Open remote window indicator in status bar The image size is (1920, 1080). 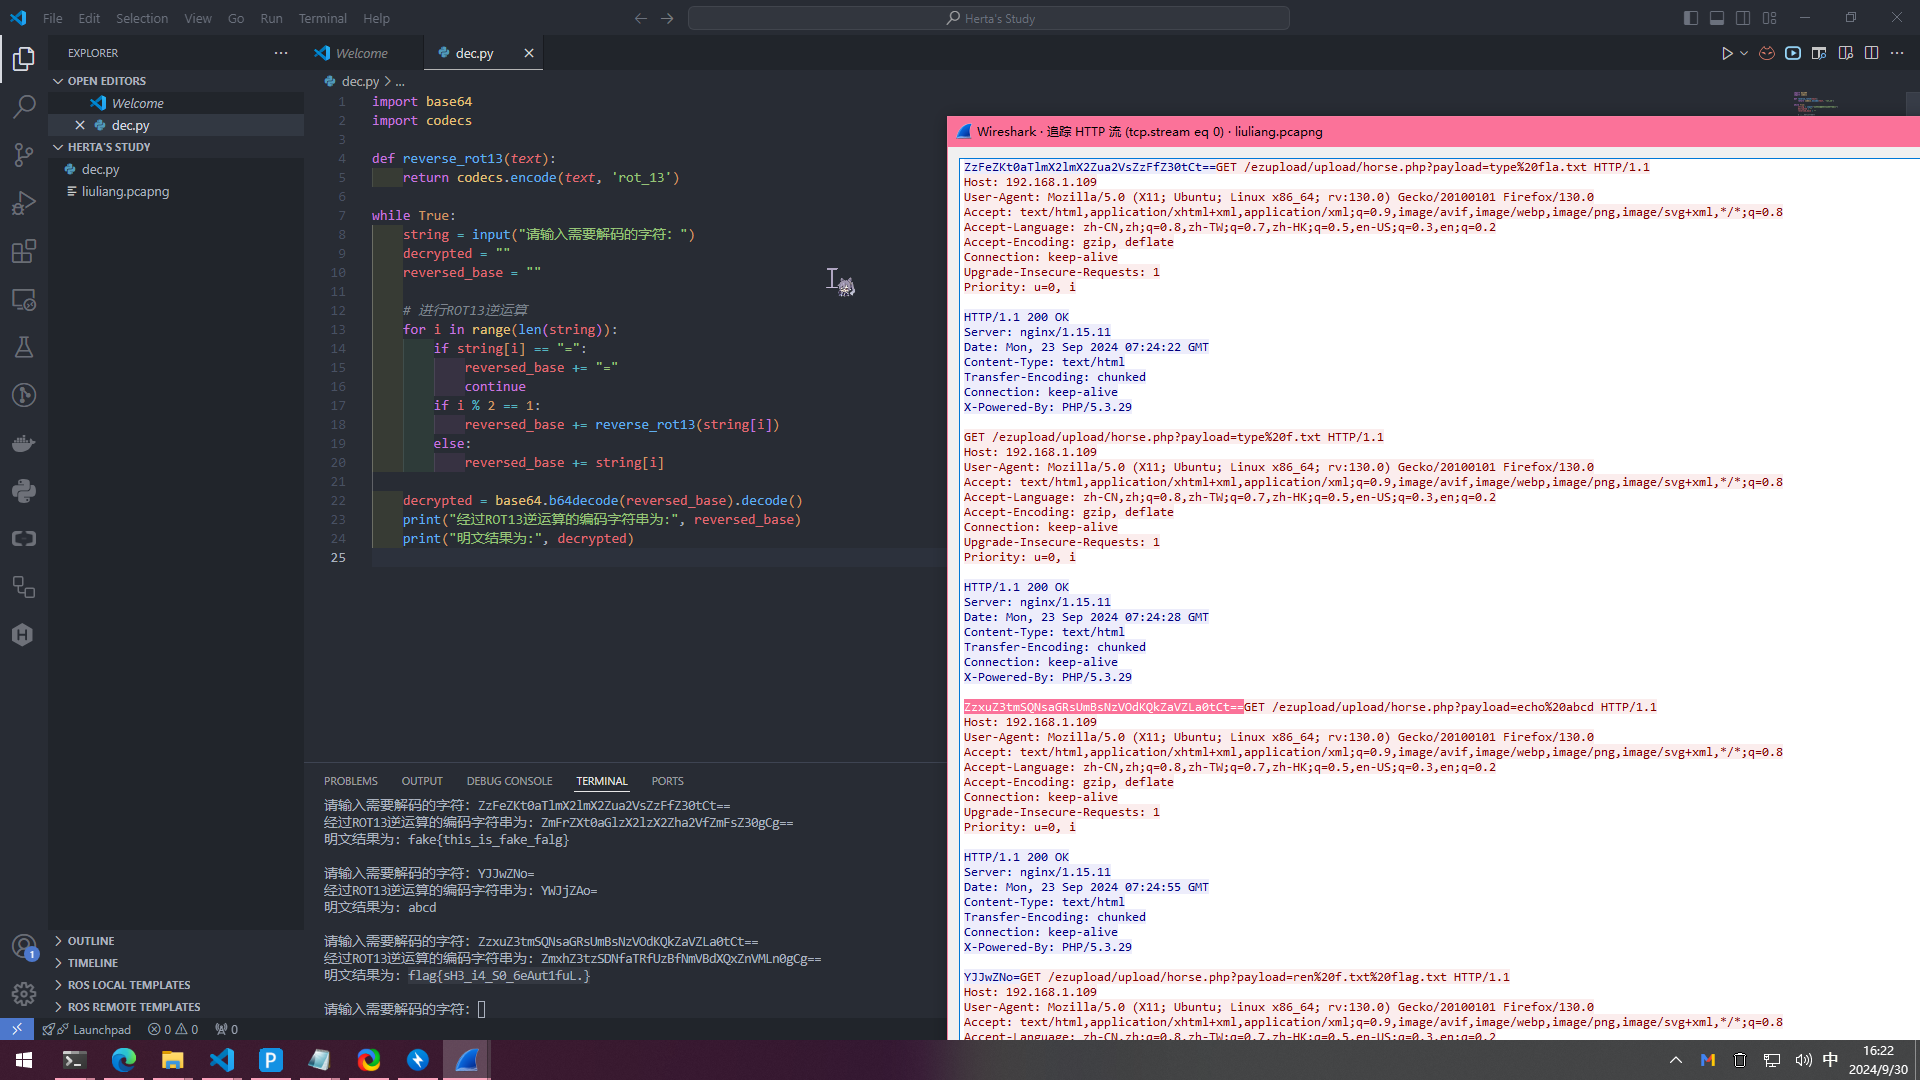click(17, 1029)
